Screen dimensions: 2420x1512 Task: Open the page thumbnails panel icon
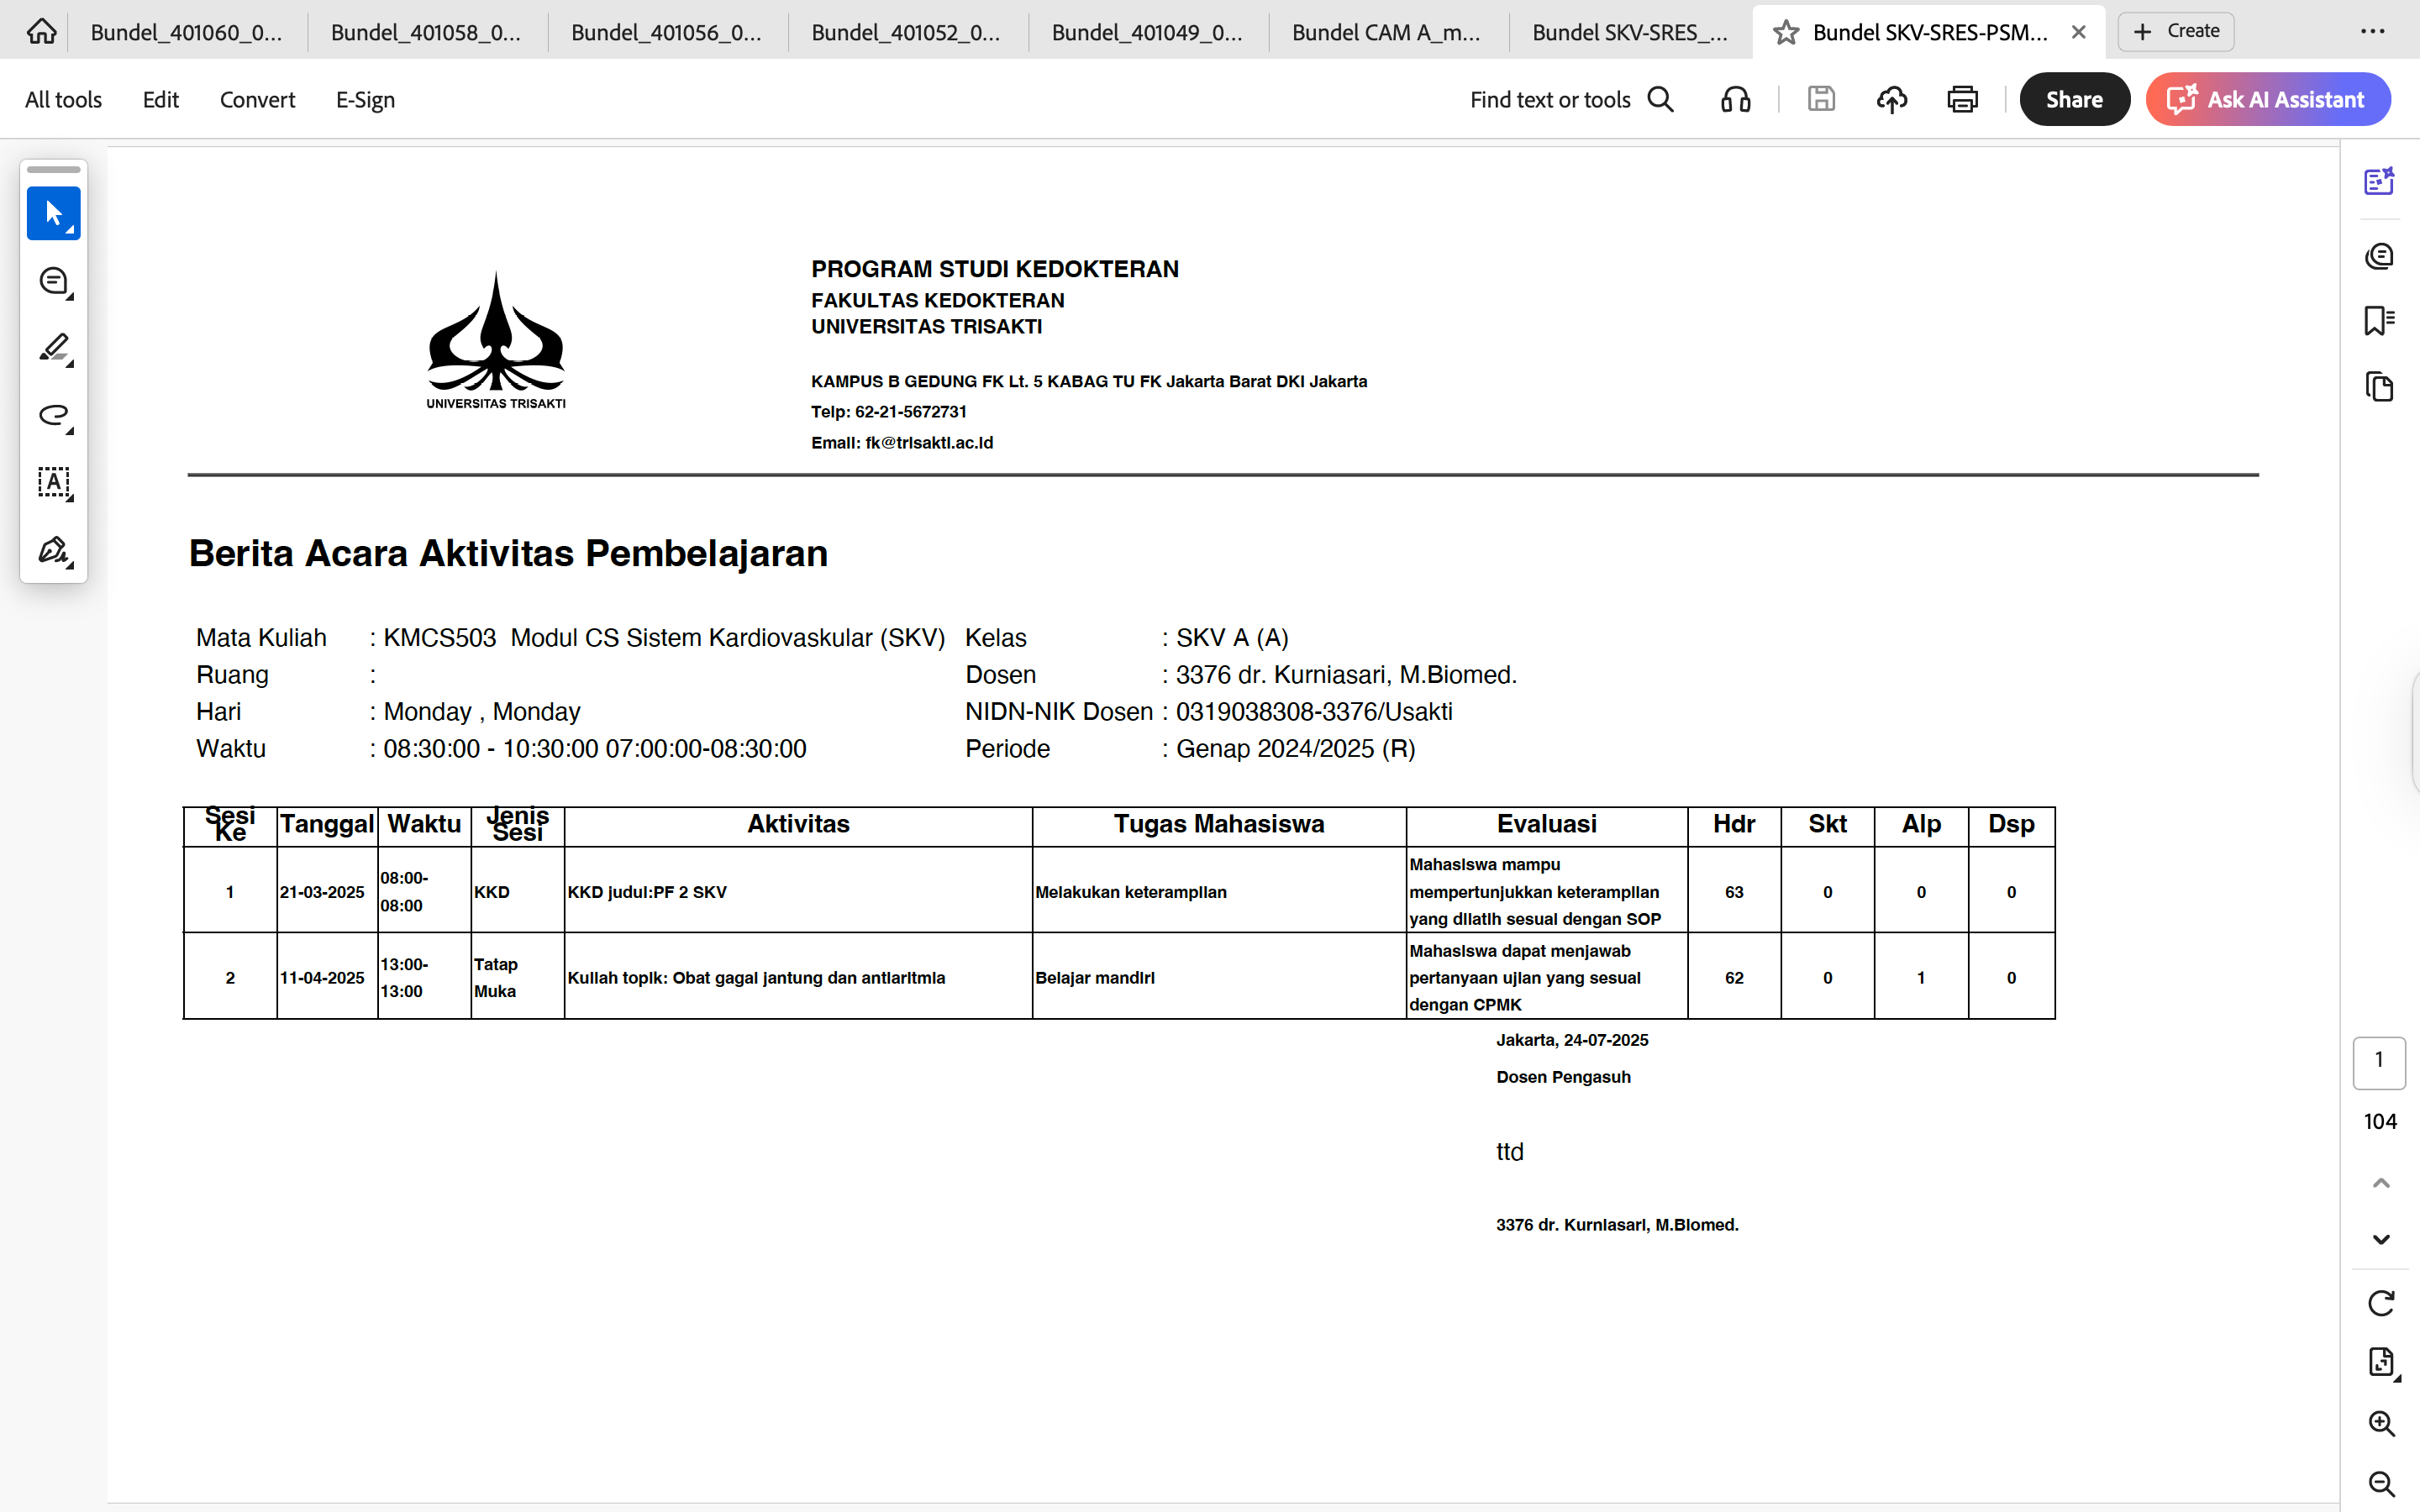point(2379,387)
